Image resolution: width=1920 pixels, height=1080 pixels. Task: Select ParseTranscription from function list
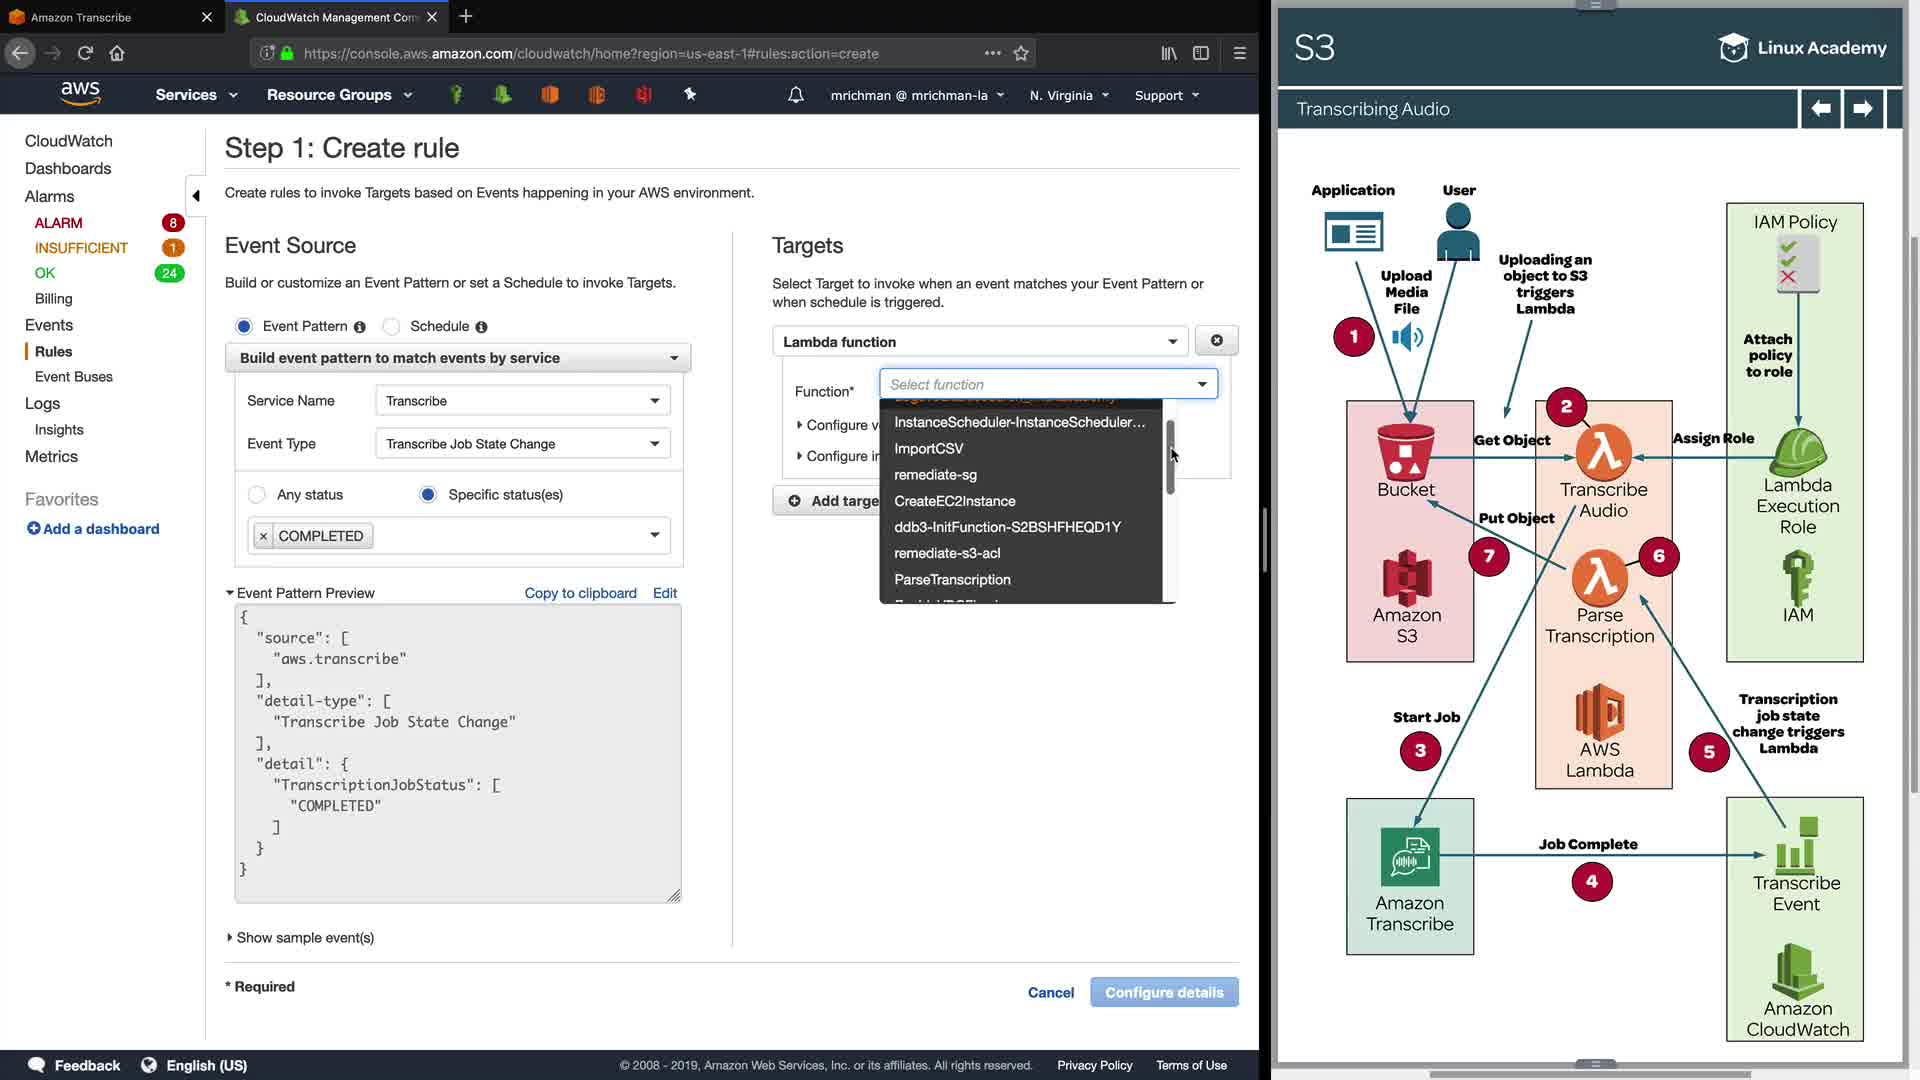coord(952,580)
